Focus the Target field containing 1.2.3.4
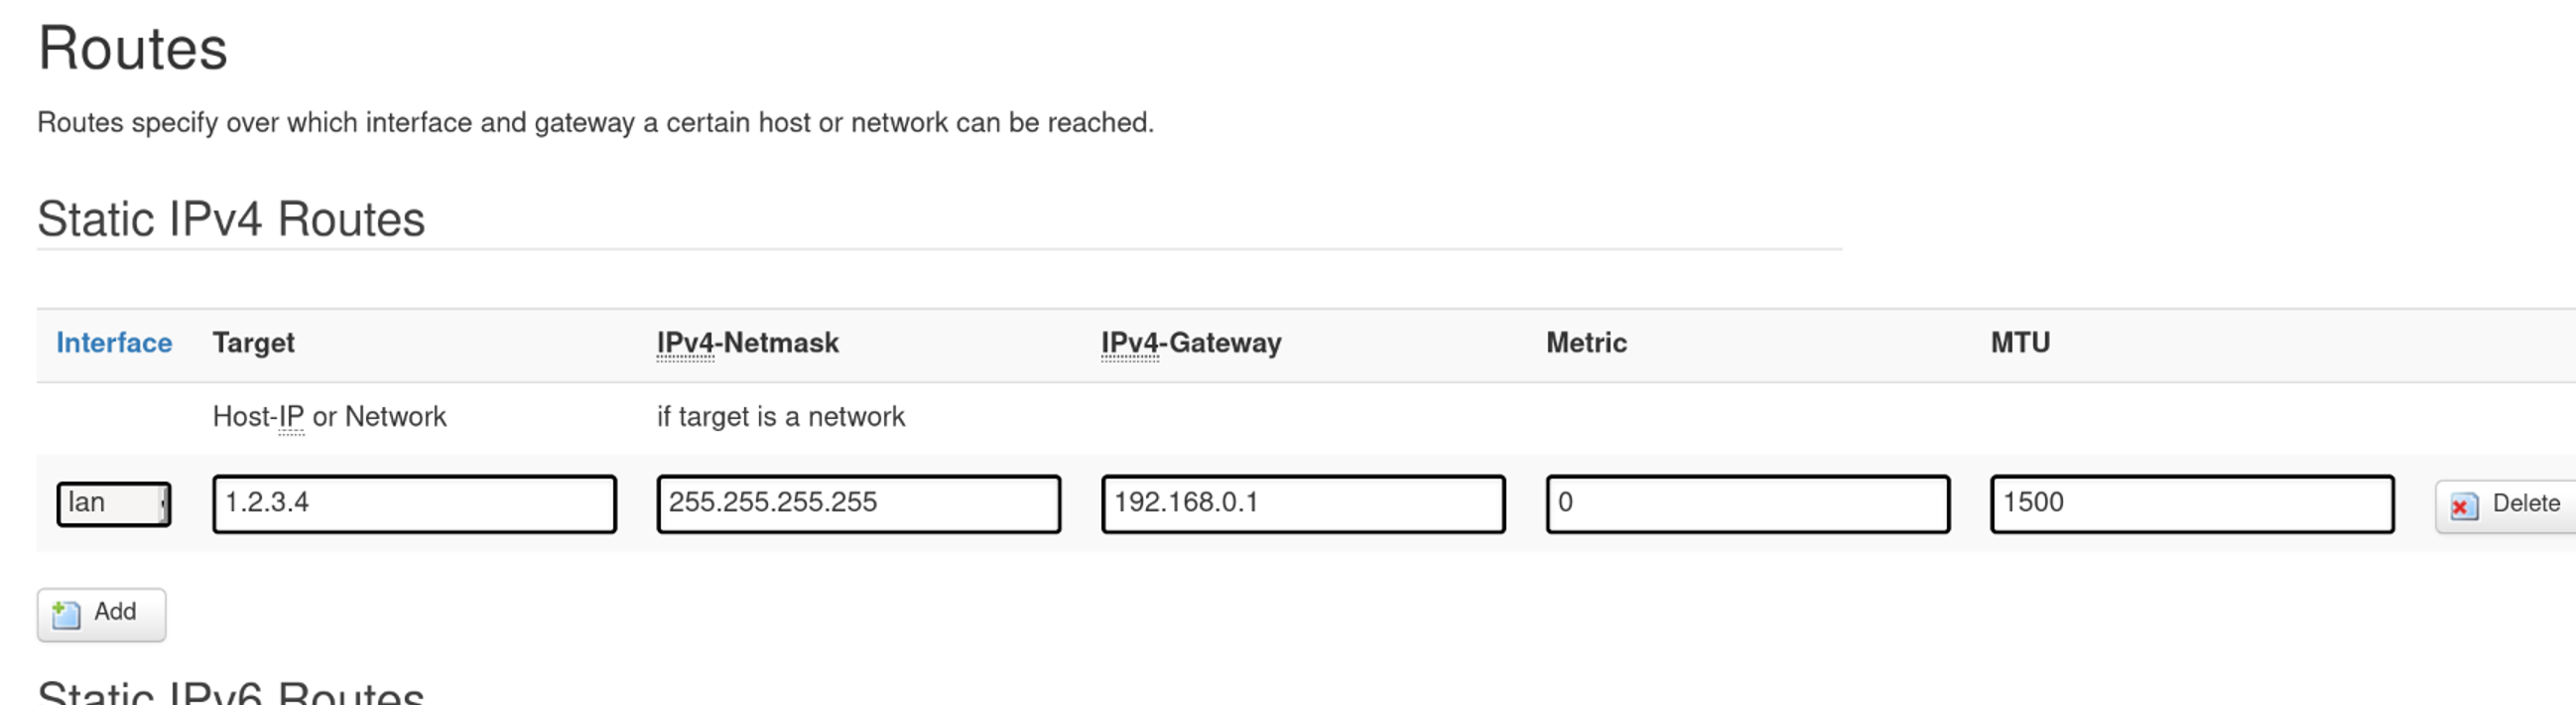This screenshot has height=705, width=2576. click(x=414, y=503)
